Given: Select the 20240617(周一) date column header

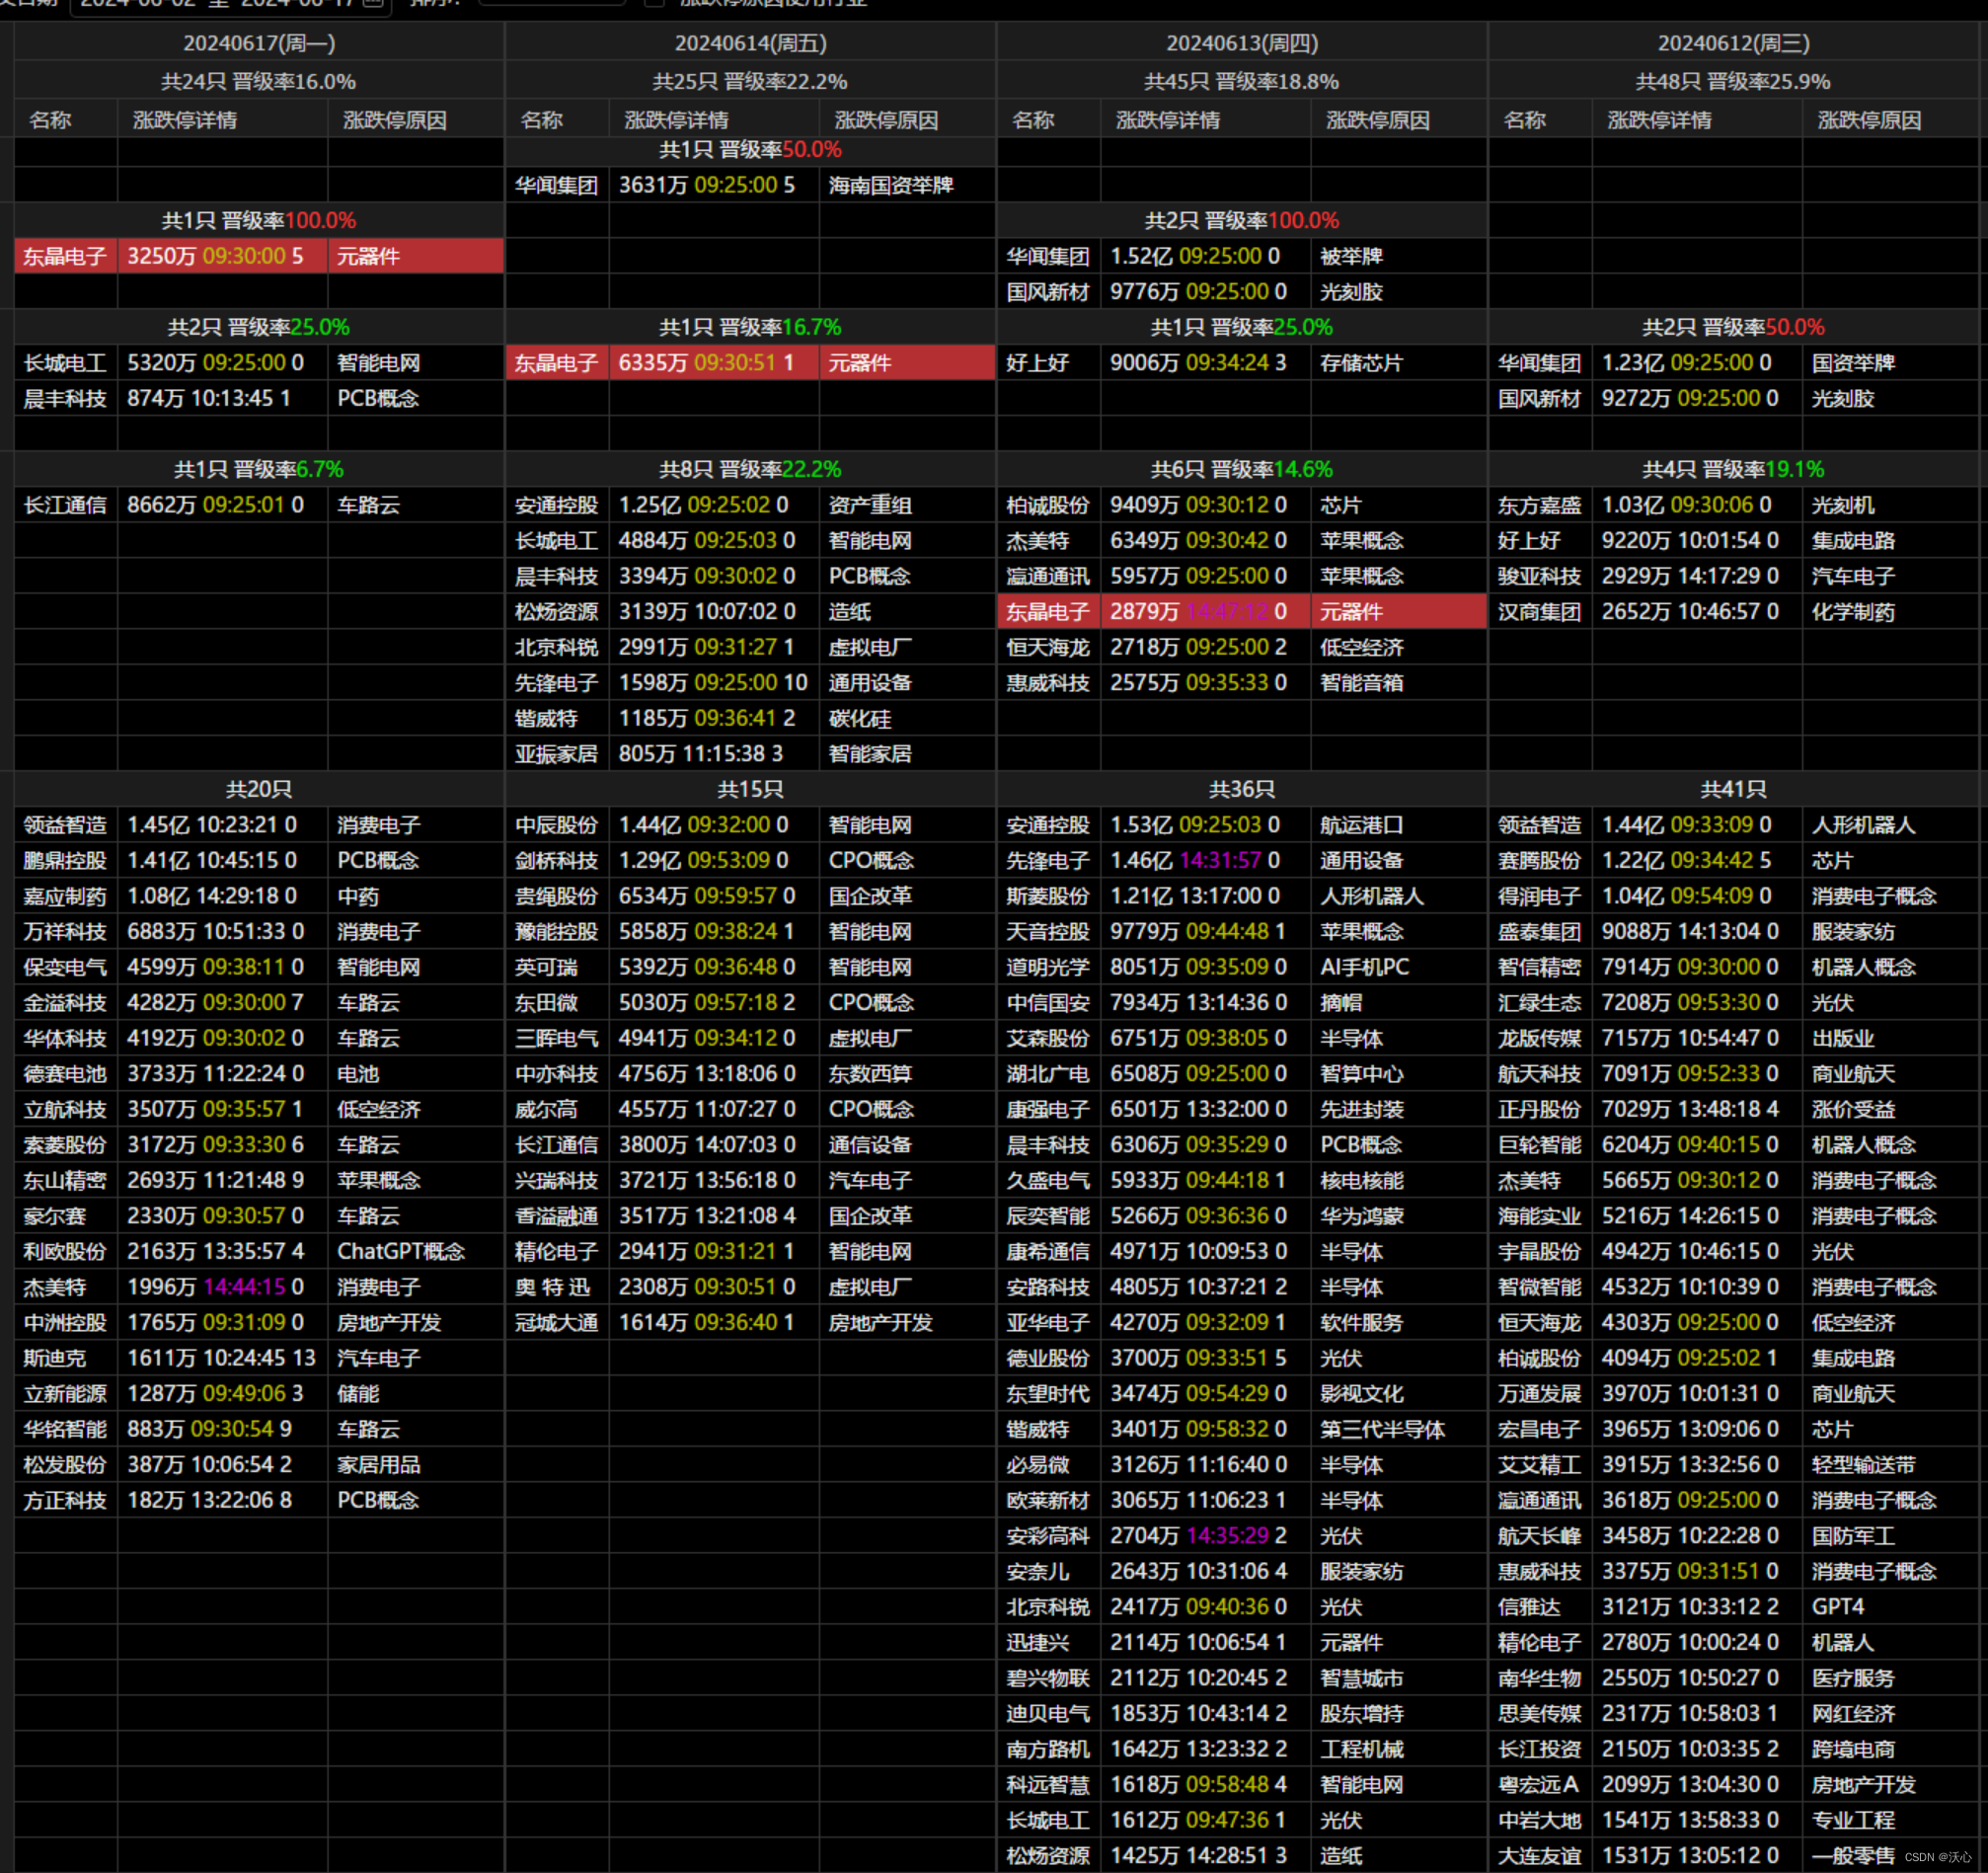Looking at the screenshot, I should click(259, 43).
